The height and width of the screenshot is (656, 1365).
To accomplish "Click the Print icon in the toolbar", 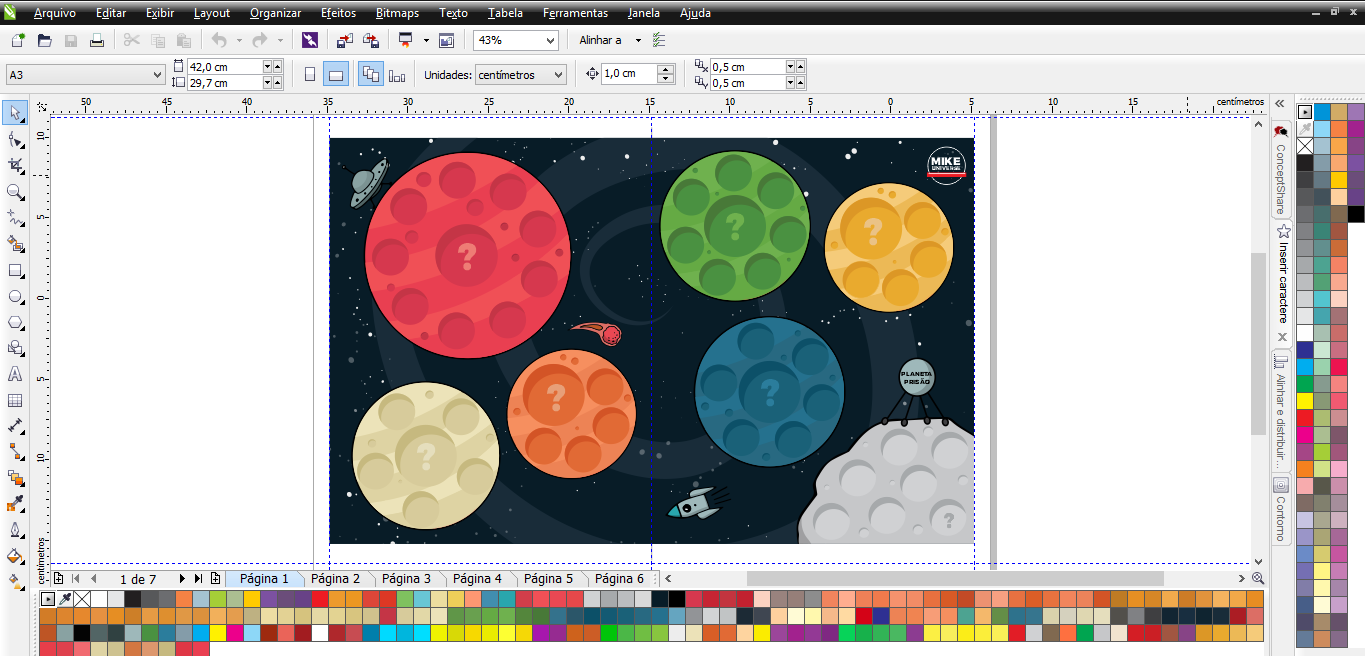I will click(97, 40).
